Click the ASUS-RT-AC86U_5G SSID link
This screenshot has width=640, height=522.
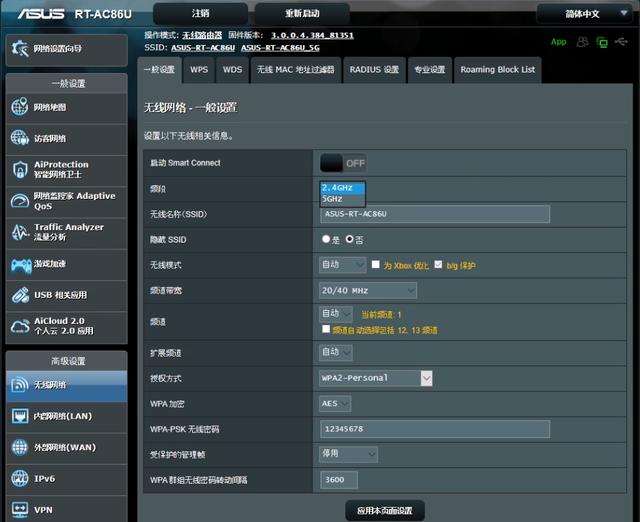pyautogui.click(x=280, y=48)
